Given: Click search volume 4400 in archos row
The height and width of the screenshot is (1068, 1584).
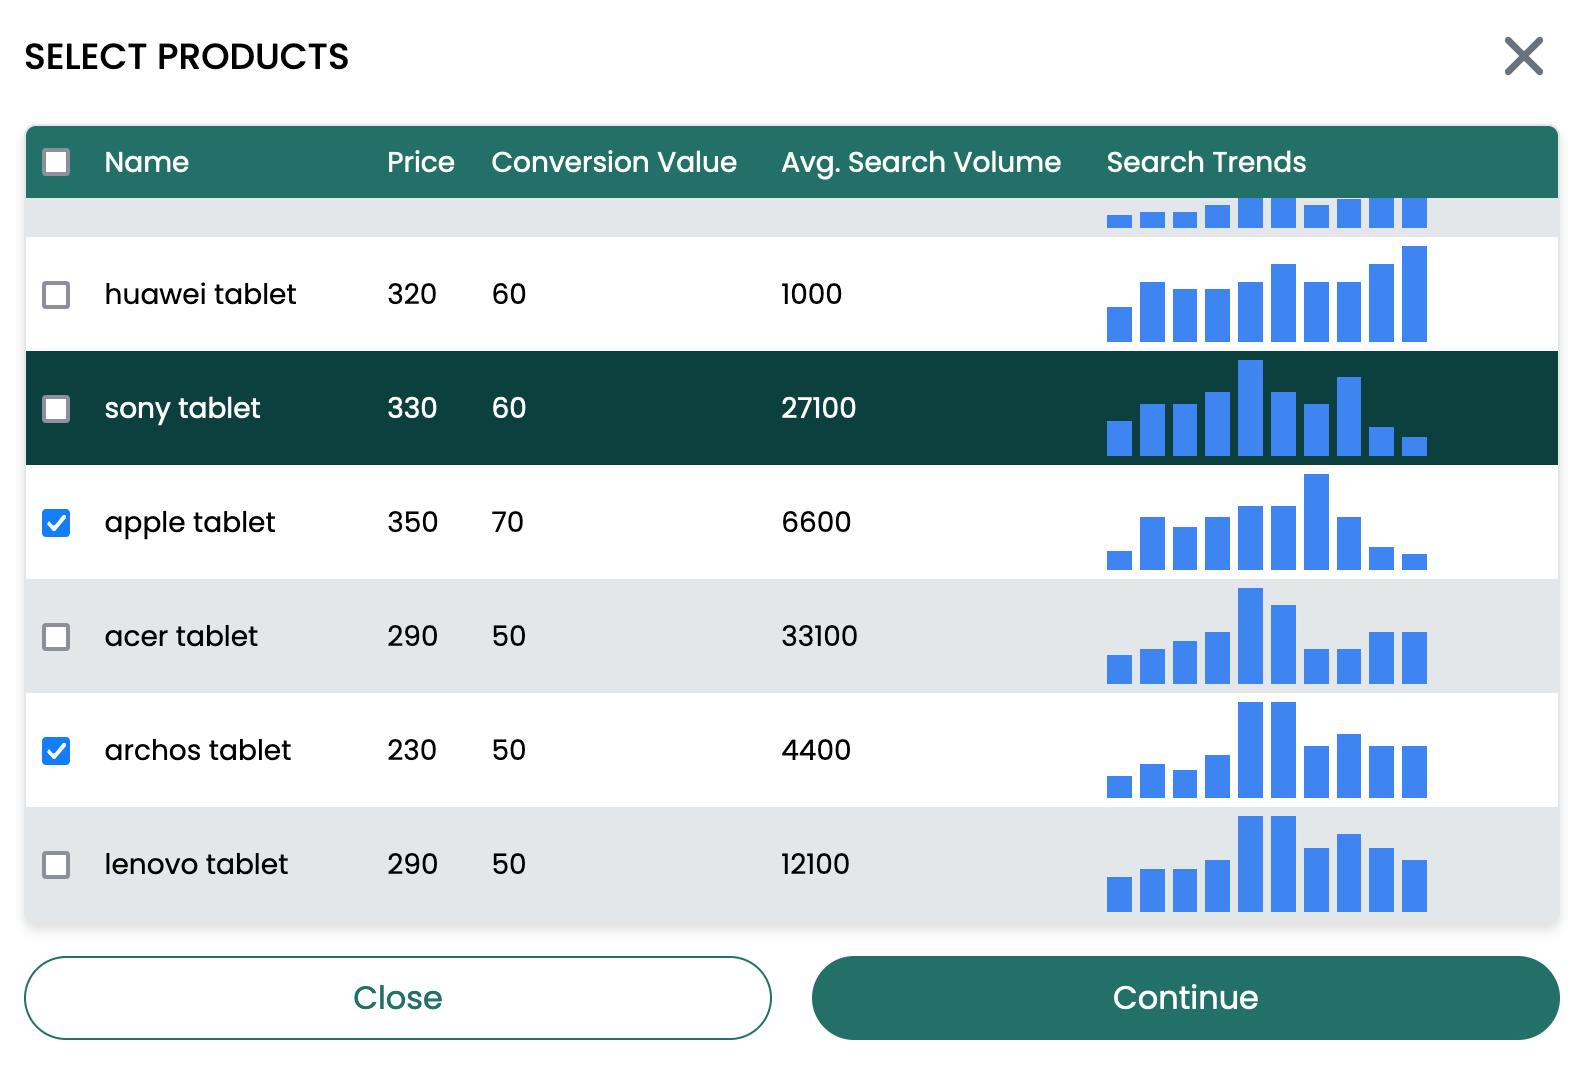Looking at the screenshot, I should [x=816, y=750].
